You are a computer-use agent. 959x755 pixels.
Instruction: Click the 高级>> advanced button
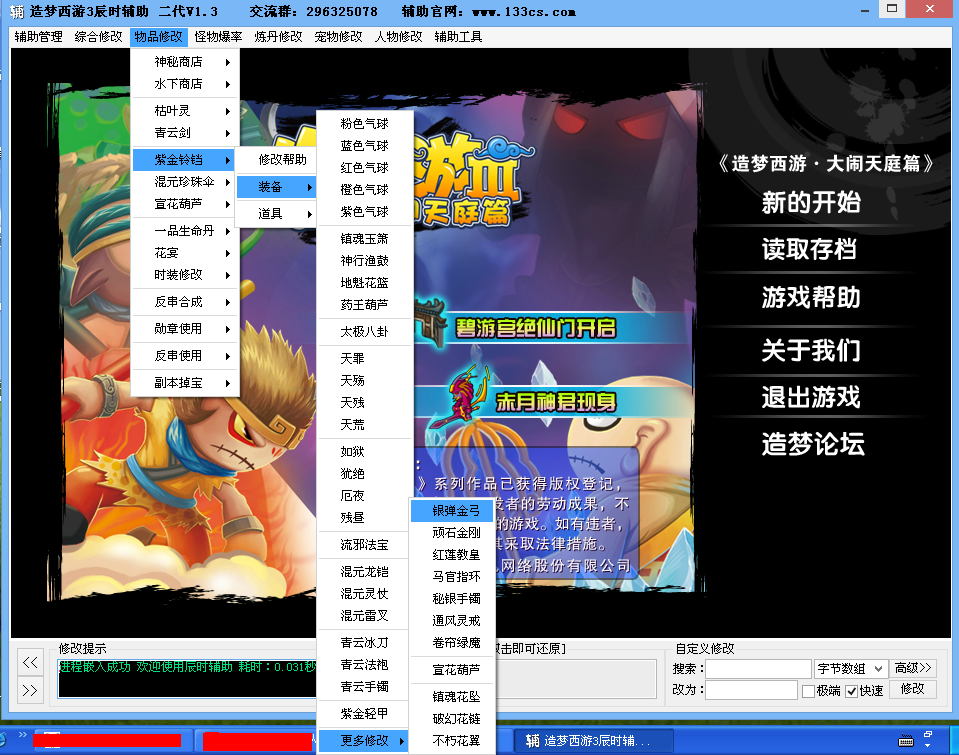(913, 668)
